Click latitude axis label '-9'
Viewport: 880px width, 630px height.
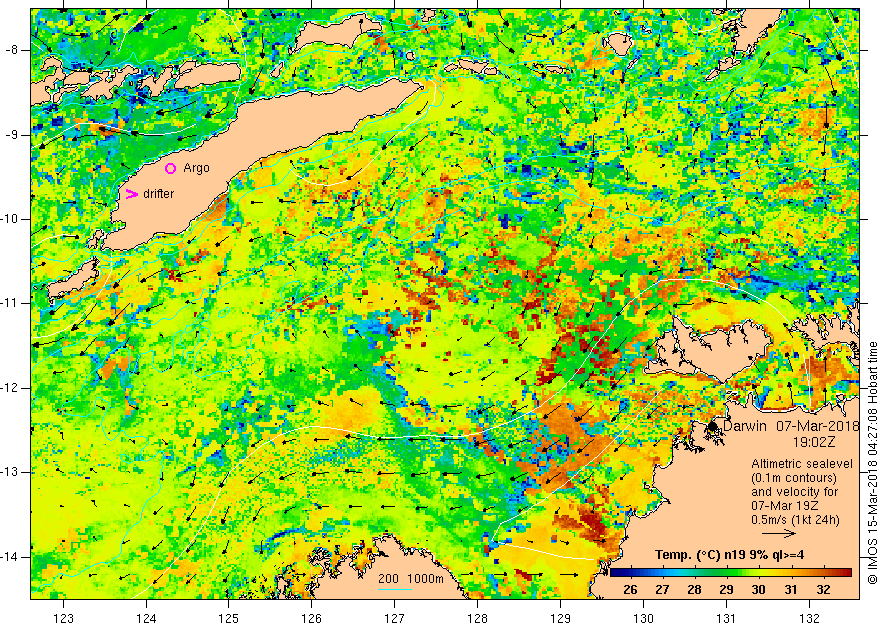[11, 135]
